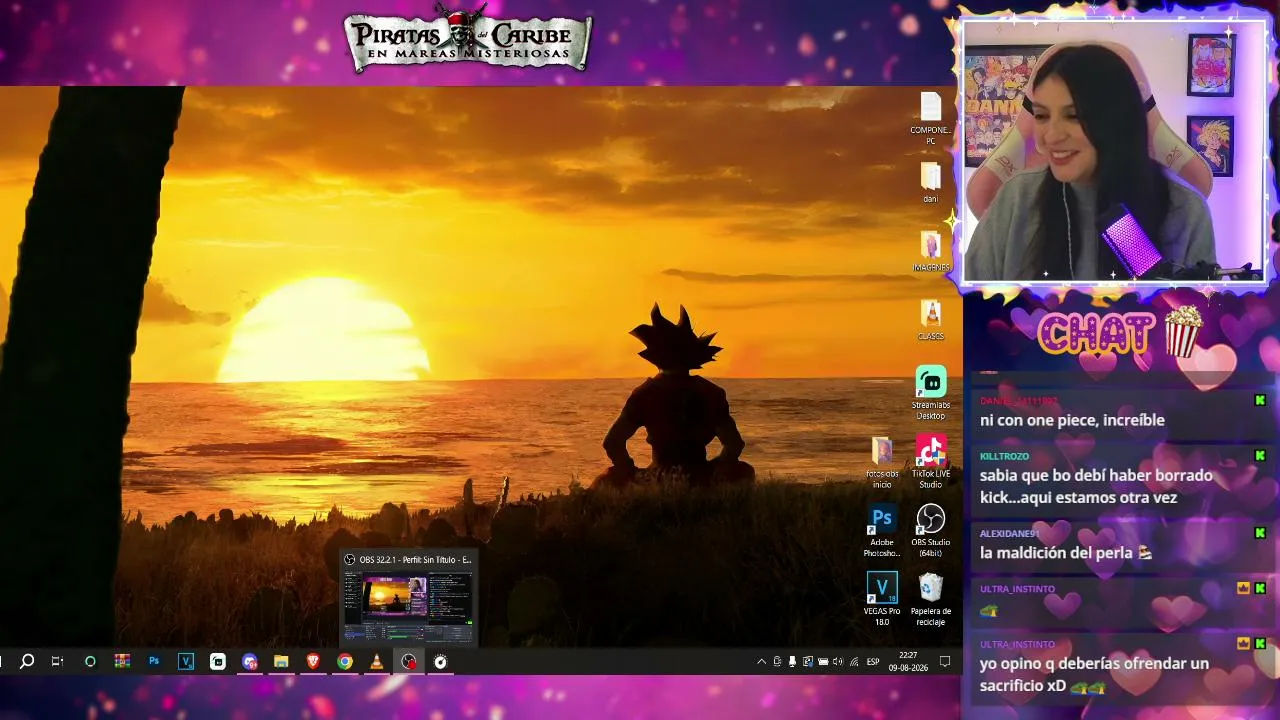Open the white dial app on taskbar
This screenshot has width=1280, height=720.
click(440, 661)
